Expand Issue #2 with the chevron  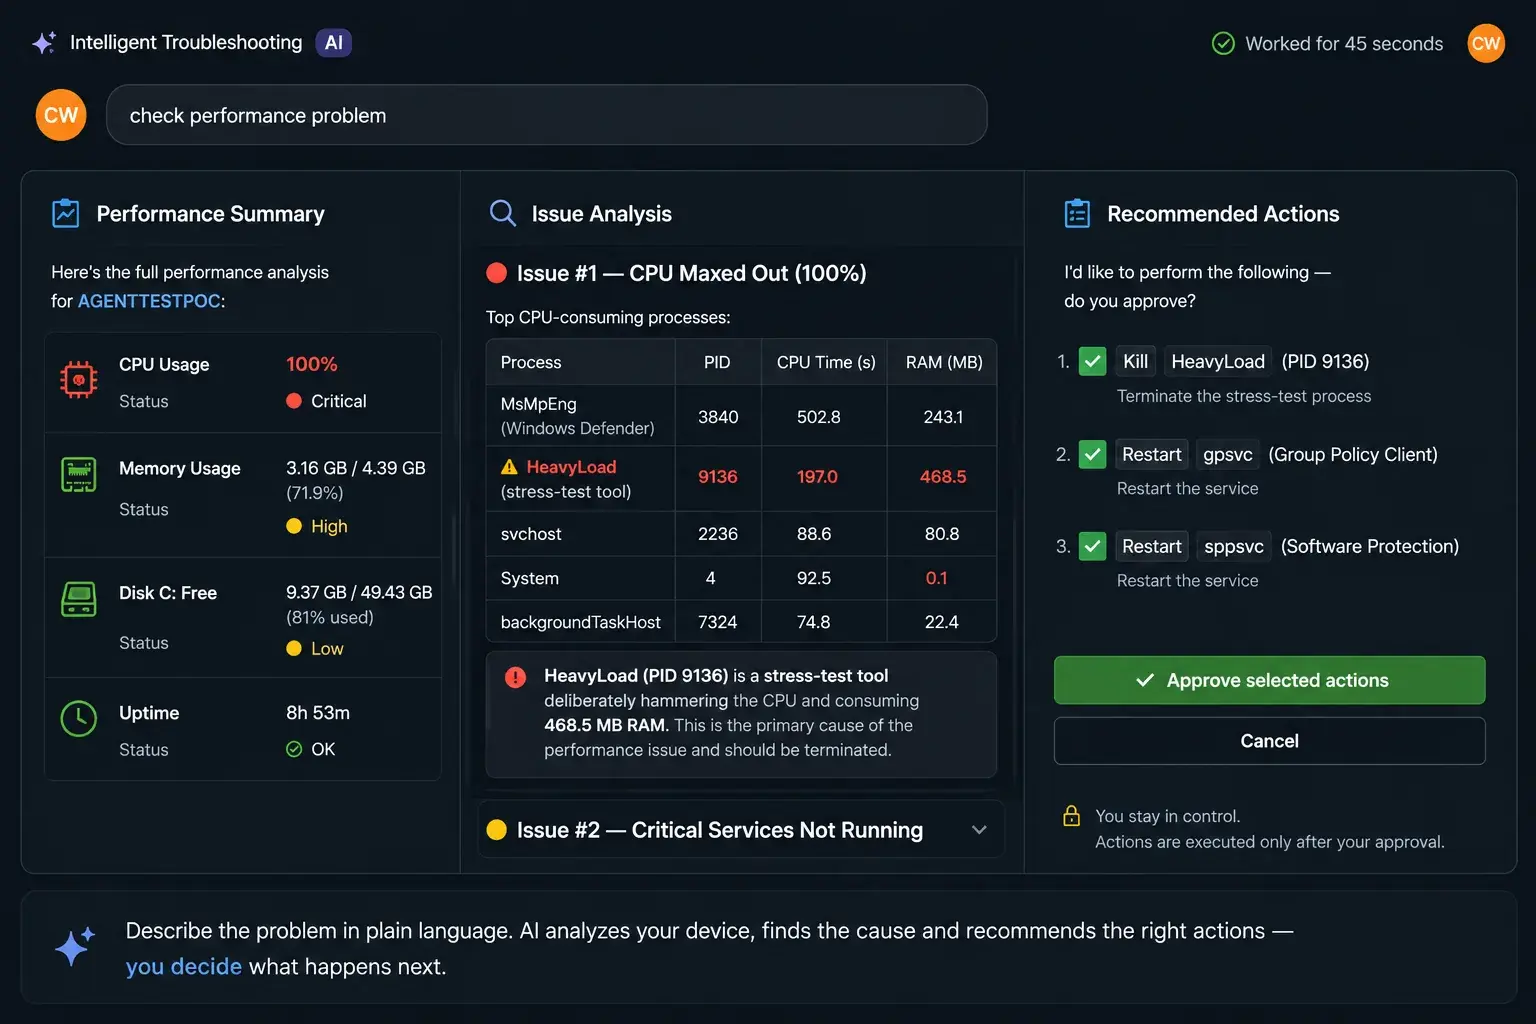(x=979, y=830)
